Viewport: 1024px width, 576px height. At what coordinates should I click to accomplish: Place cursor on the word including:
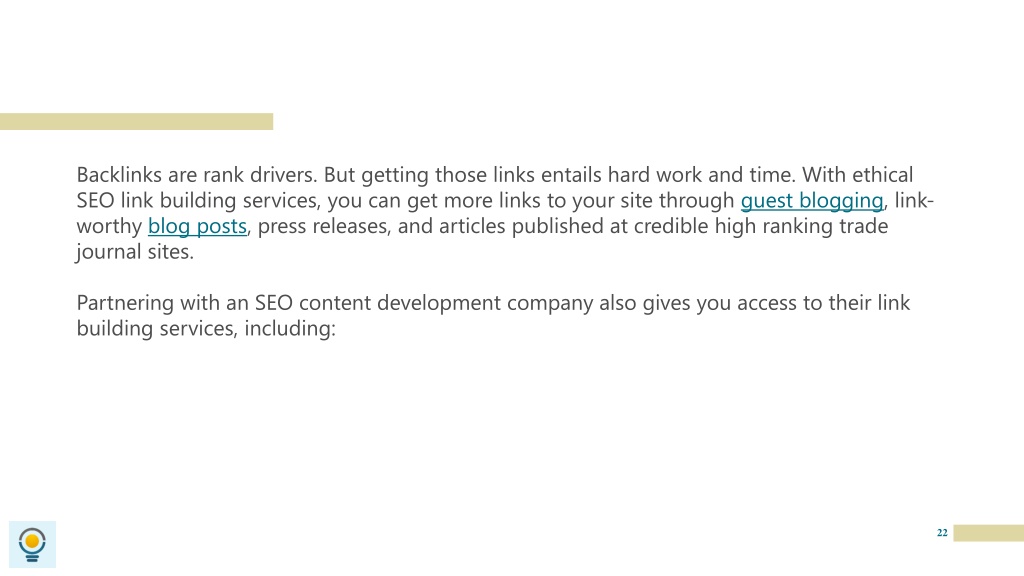coord(290,328)
